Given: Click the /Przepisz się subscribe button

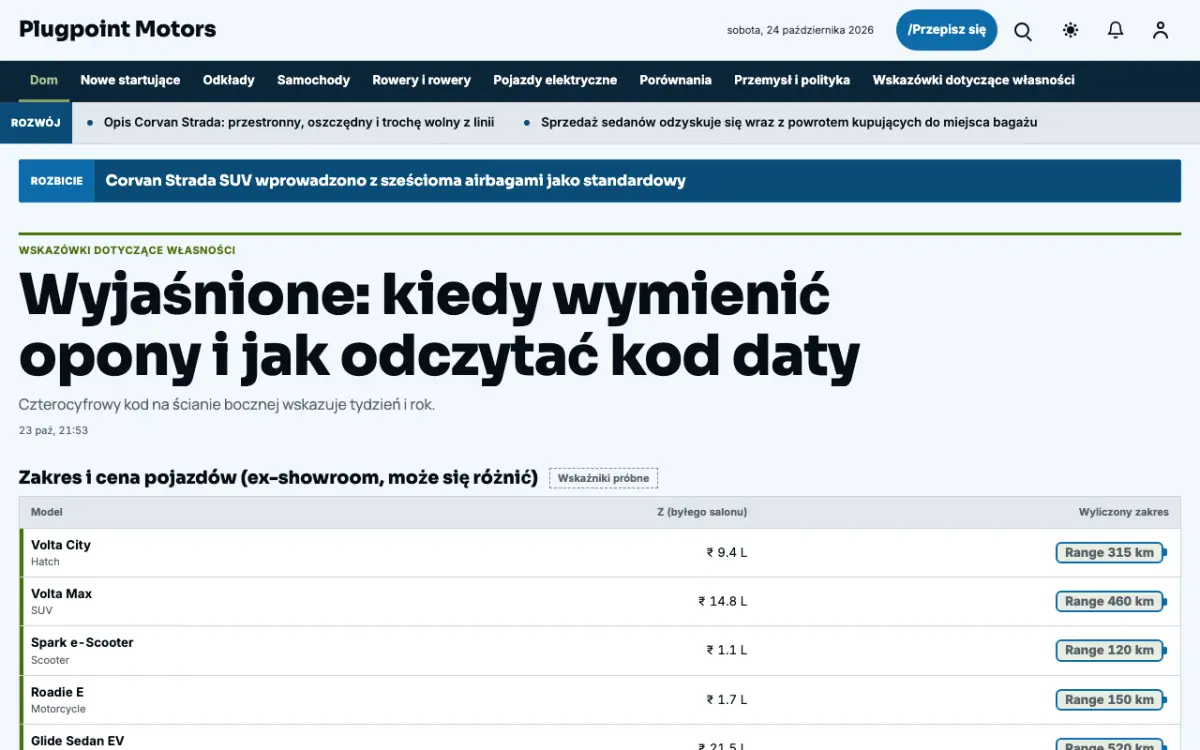Looking at the screenshot, I should tap(946, 30).
